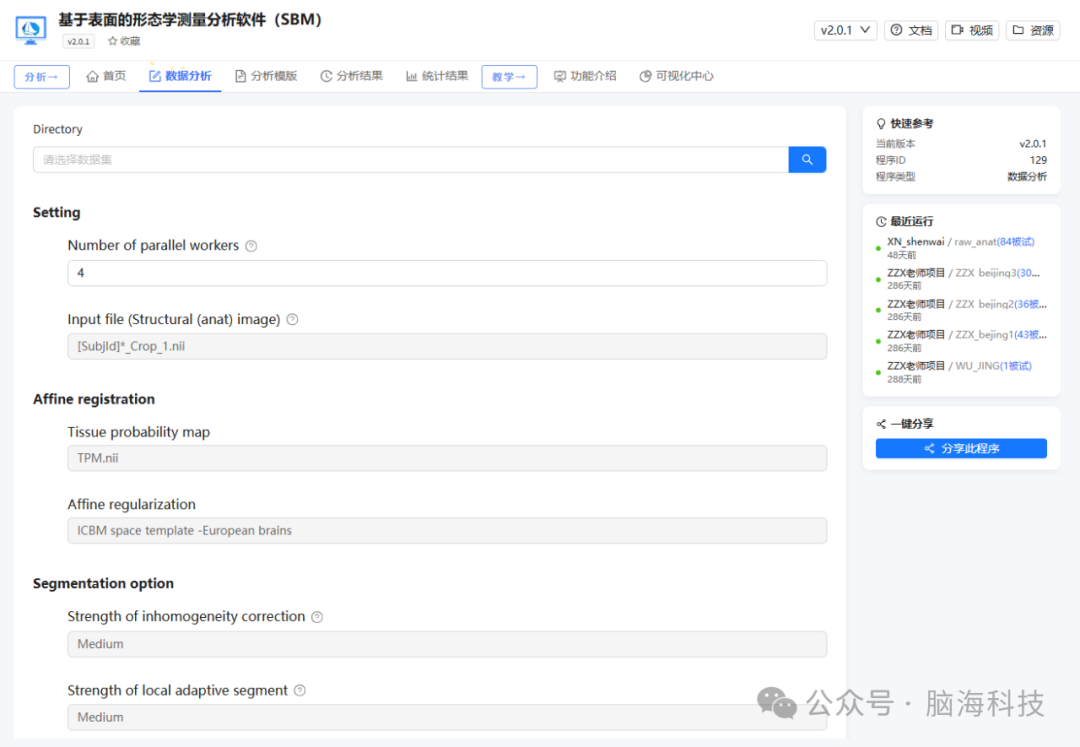The width and height of the screenshot is (1080, 747).
Task: Click the v2.0.1 version tag under title
Action: (79, 41)
